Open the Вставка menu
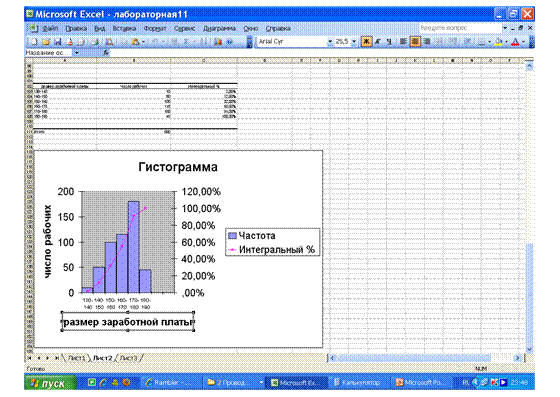Screen dimensions: 560x397 click(x=124, y=29)
